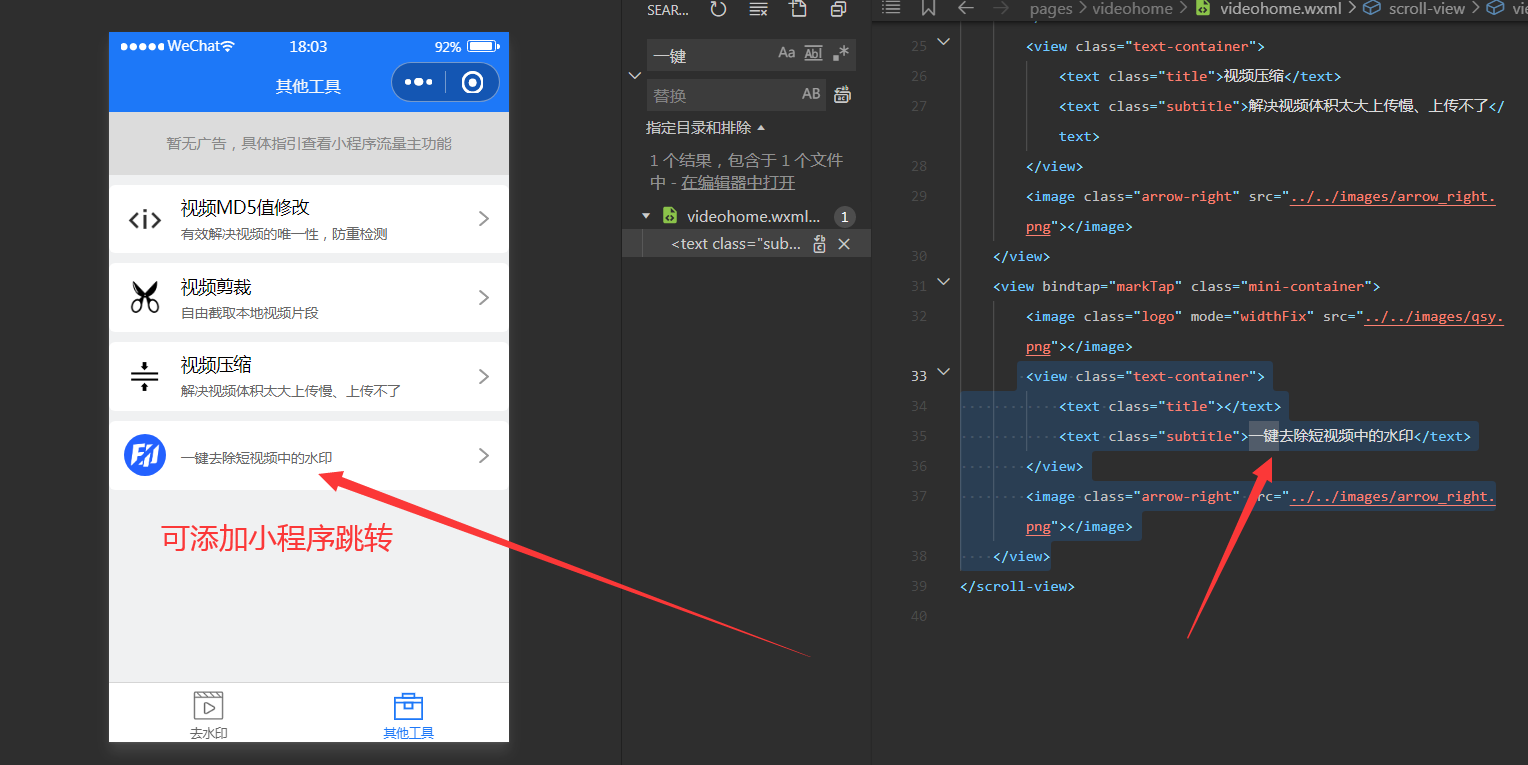This screenshot has height=765, width=1528.
Task: Collapse the videohome.wxml result tree
Action: (x=646, y=216)
